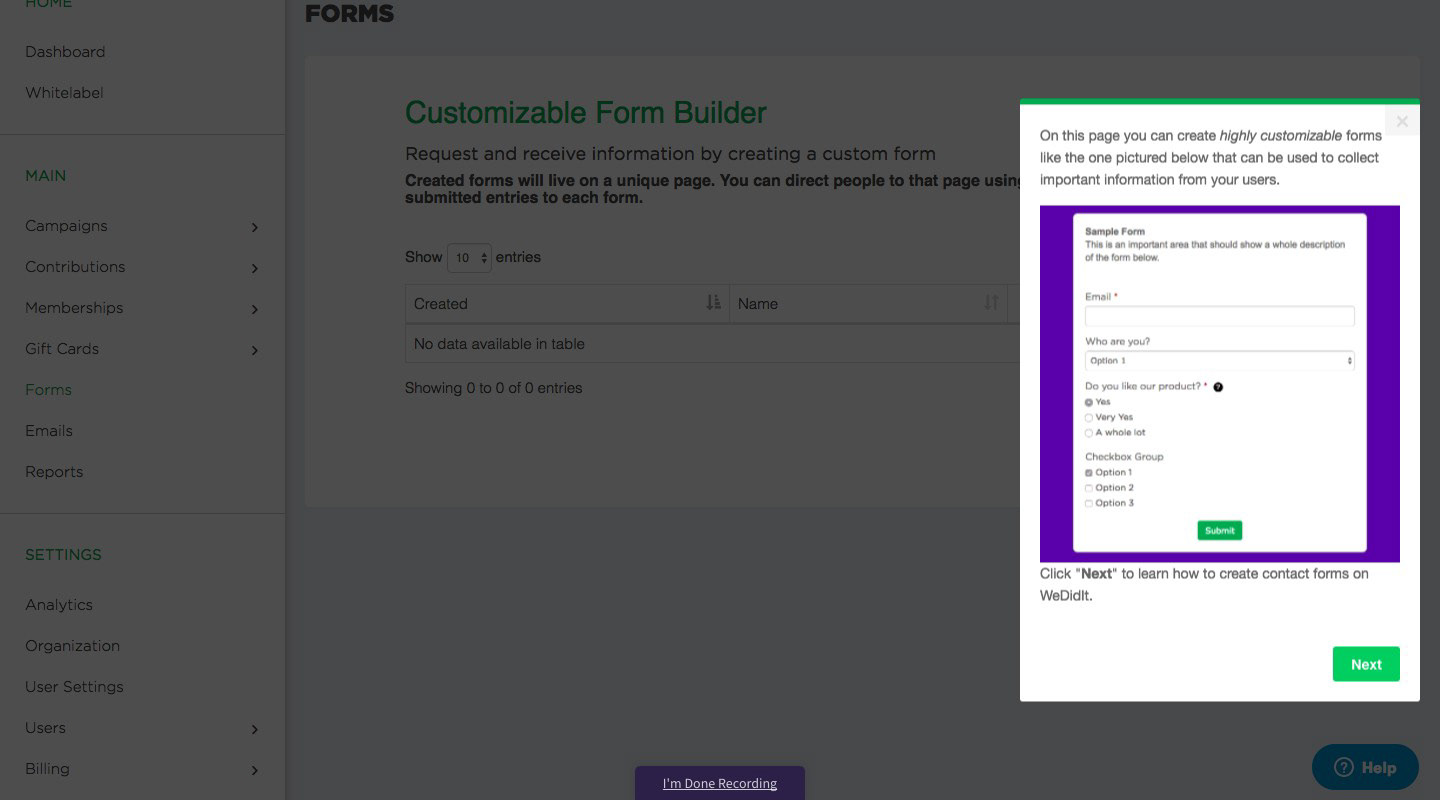The width and height of the screenshot is (1440, 800).
Task: Open the Gift Cards menu item
Action: pos(62,349)
